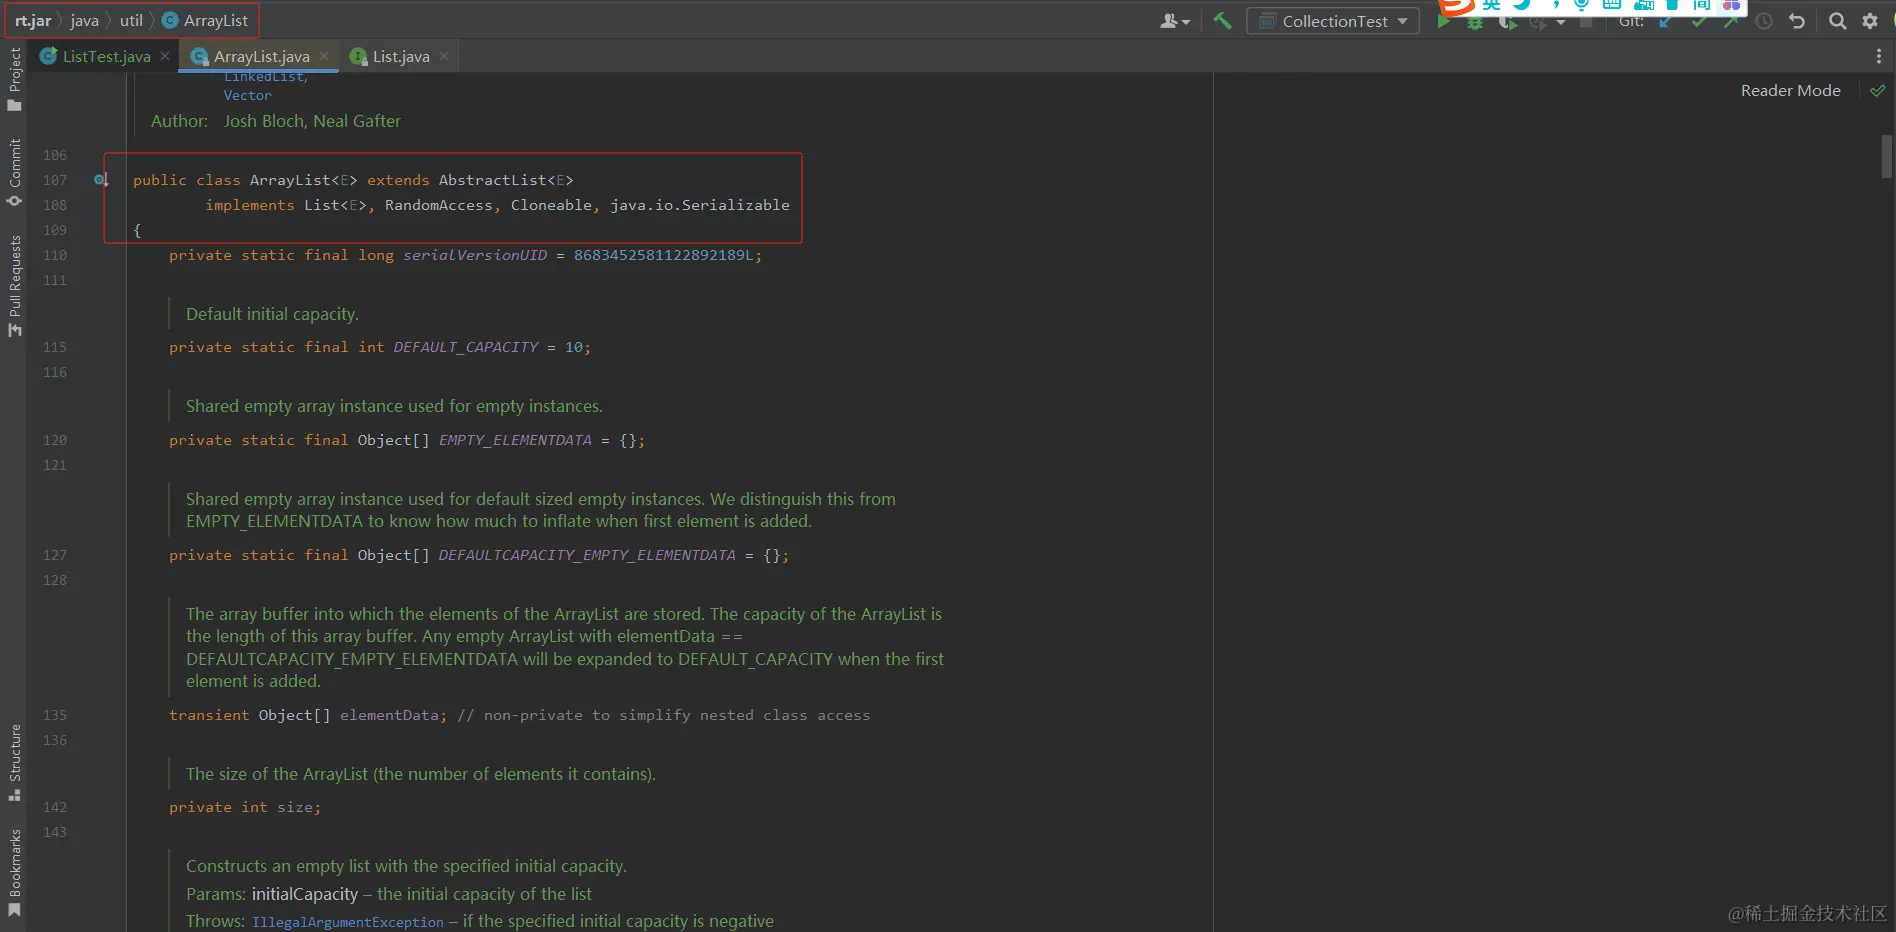Image resolution: width=1896 pixels, height=932 pixels.
Task: Click the editor vertical scrollbar thumb
Action: point(1887,157)
